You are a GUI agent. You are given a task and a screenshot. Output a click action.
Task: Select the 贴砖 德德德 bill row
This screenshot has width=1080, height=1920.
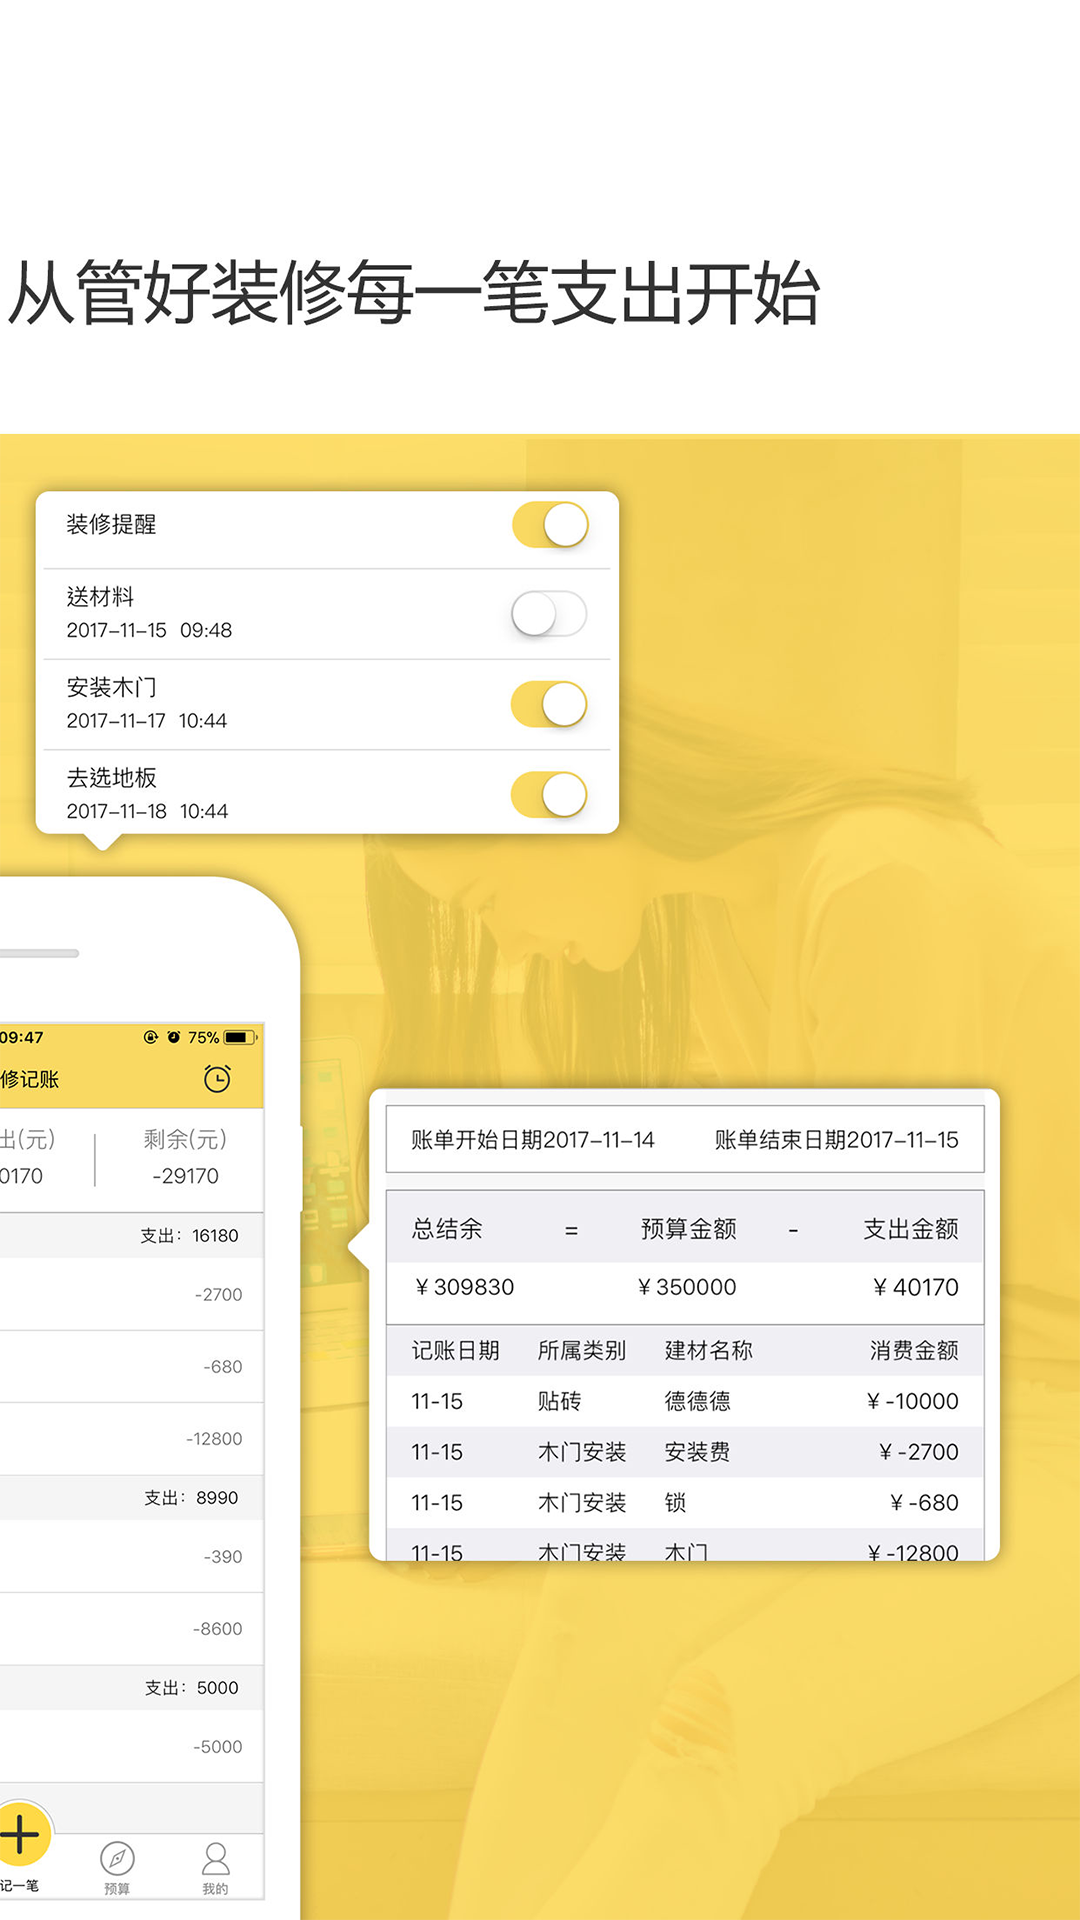tap(684, 1401)
